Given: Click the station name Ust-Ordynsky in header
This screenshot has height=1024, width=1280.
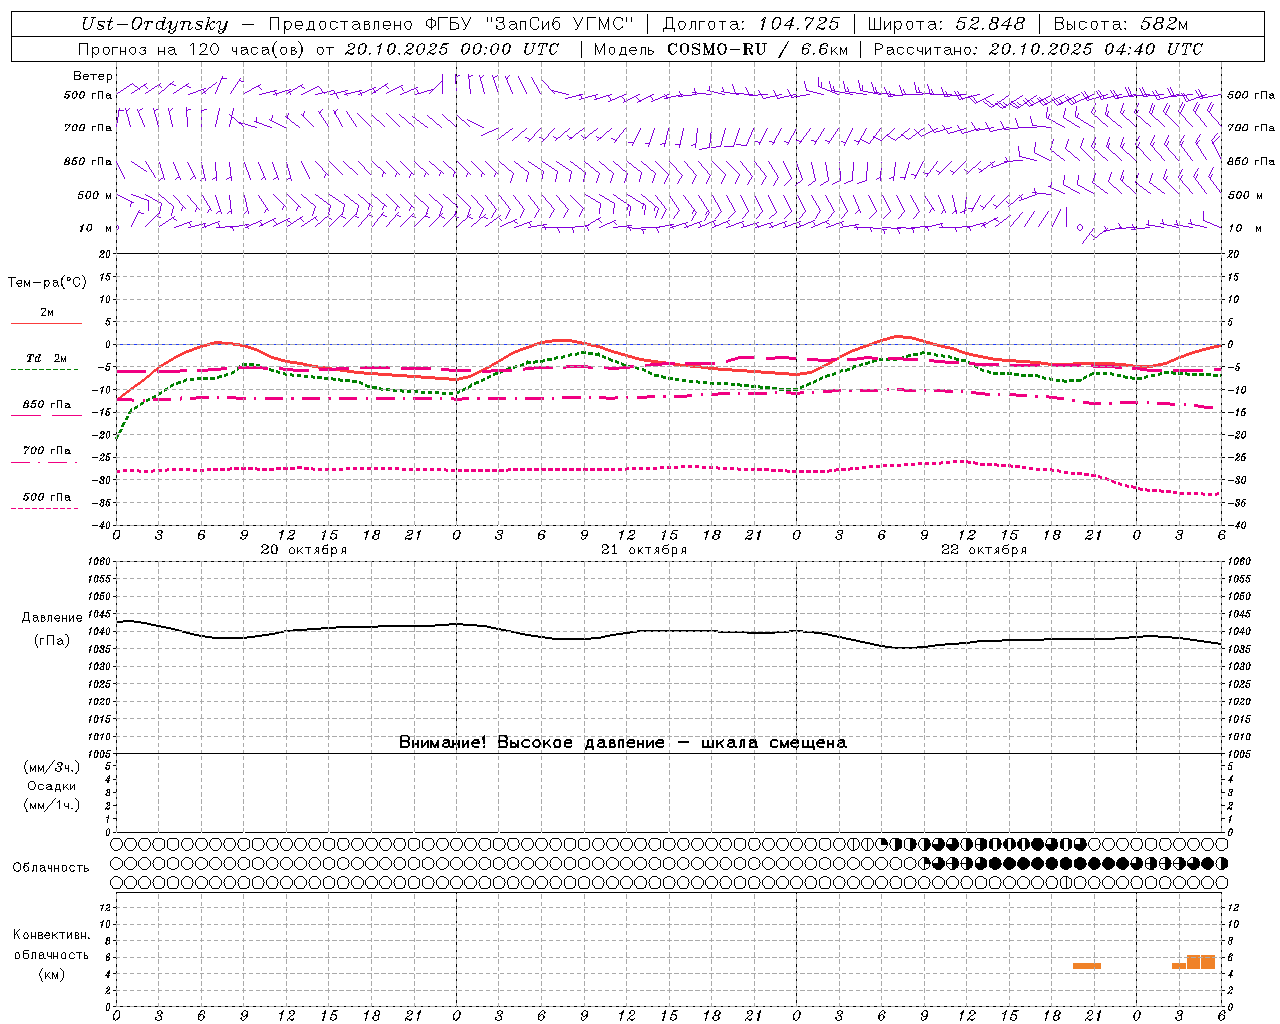Looking at the screenshot, I should pos(154,24).
